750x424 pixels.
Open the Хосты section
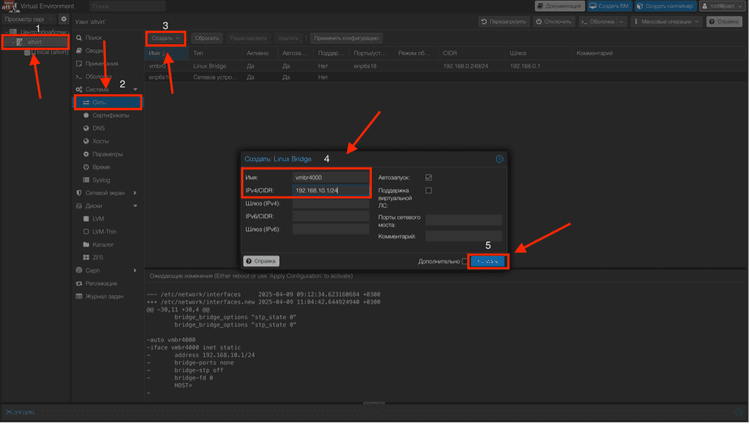(100, 141)
